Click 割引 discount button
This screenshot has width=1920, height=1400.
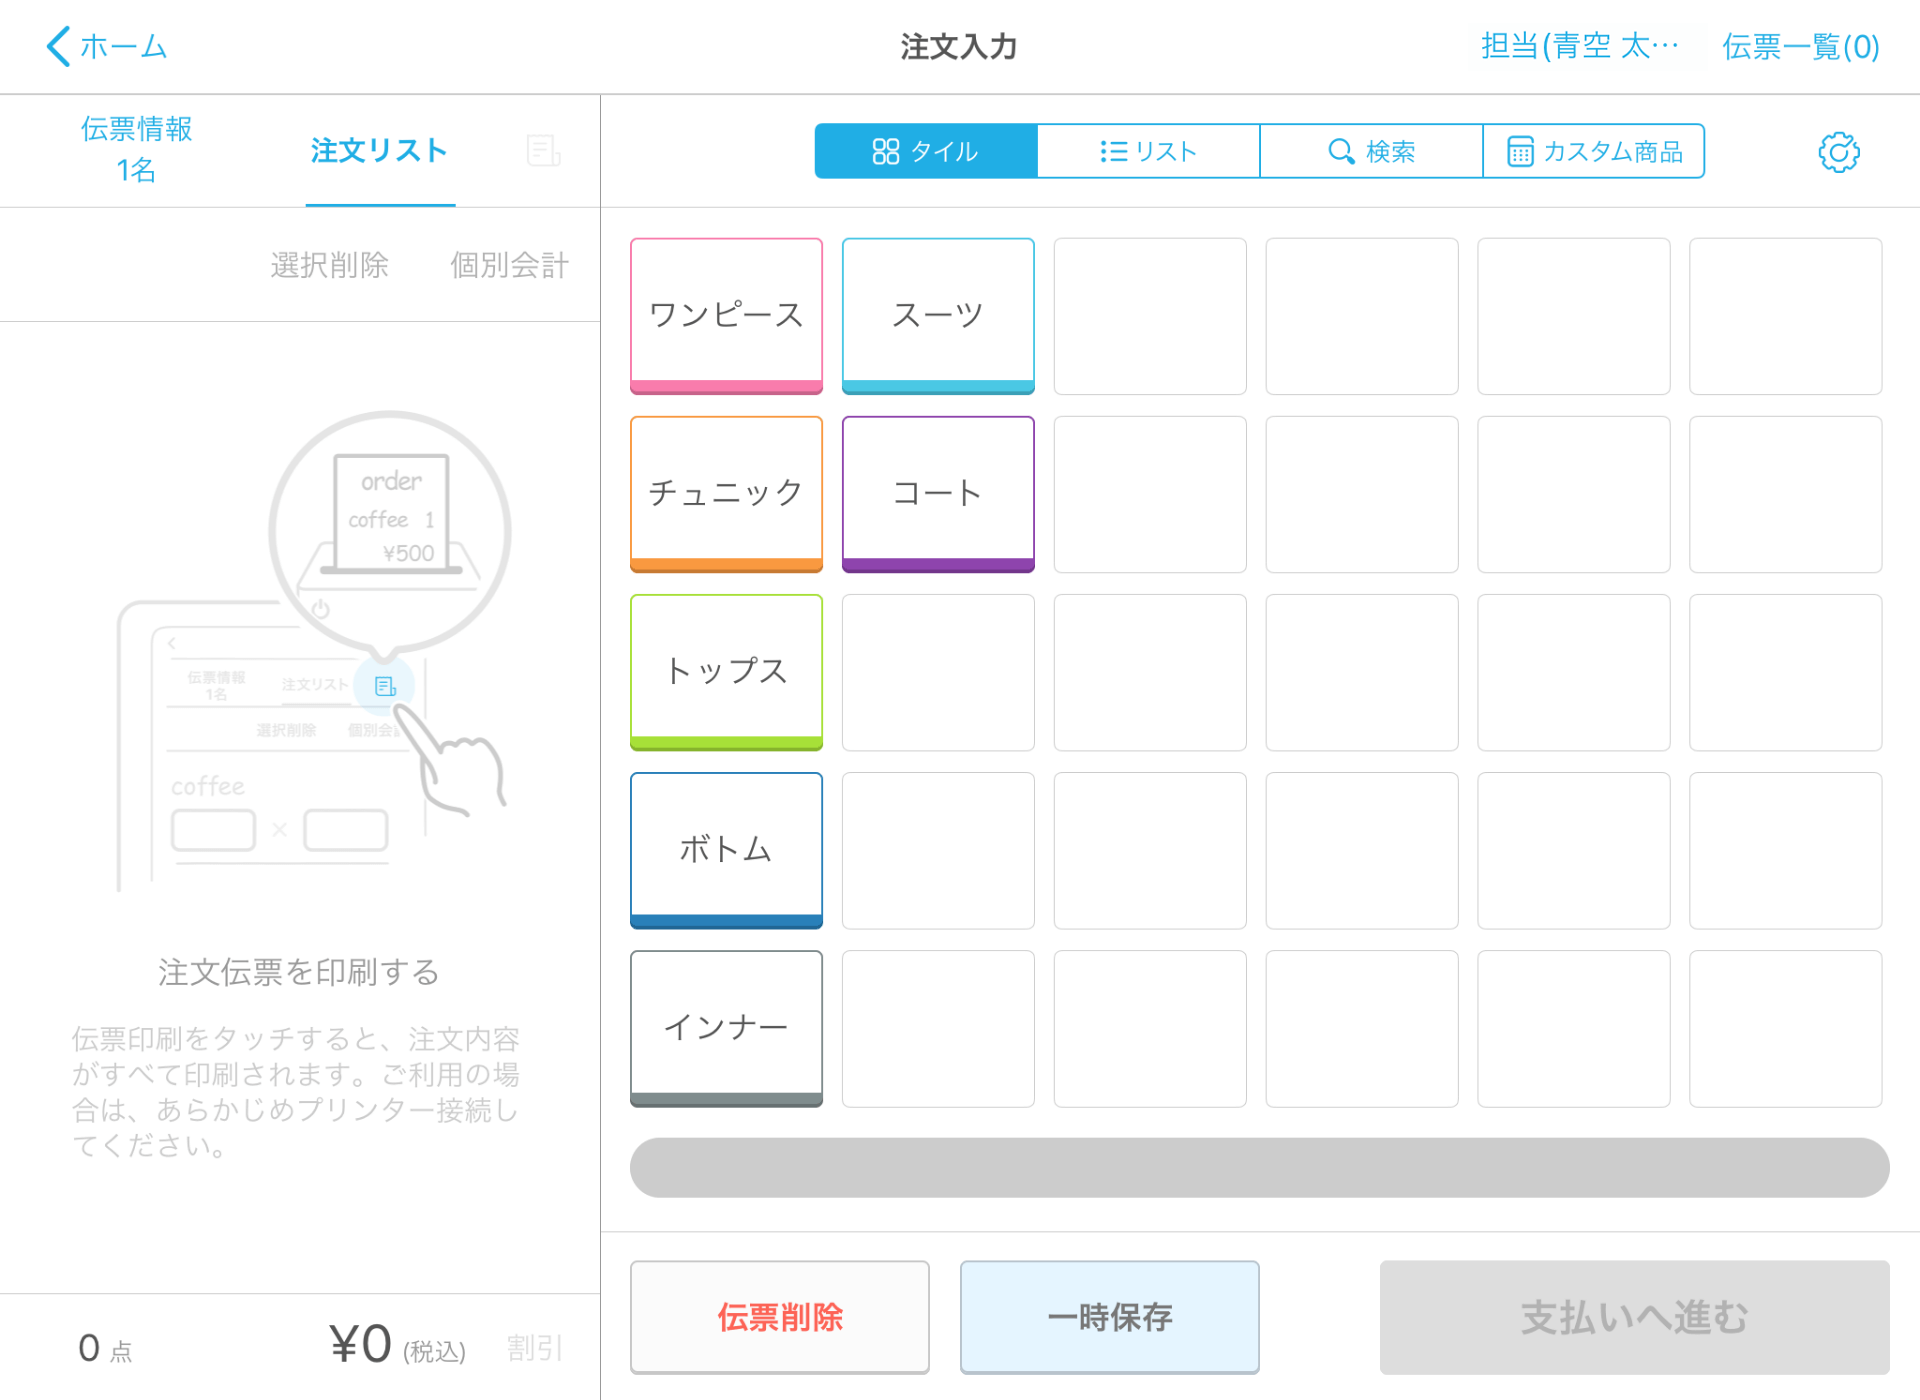(535, 1348)
